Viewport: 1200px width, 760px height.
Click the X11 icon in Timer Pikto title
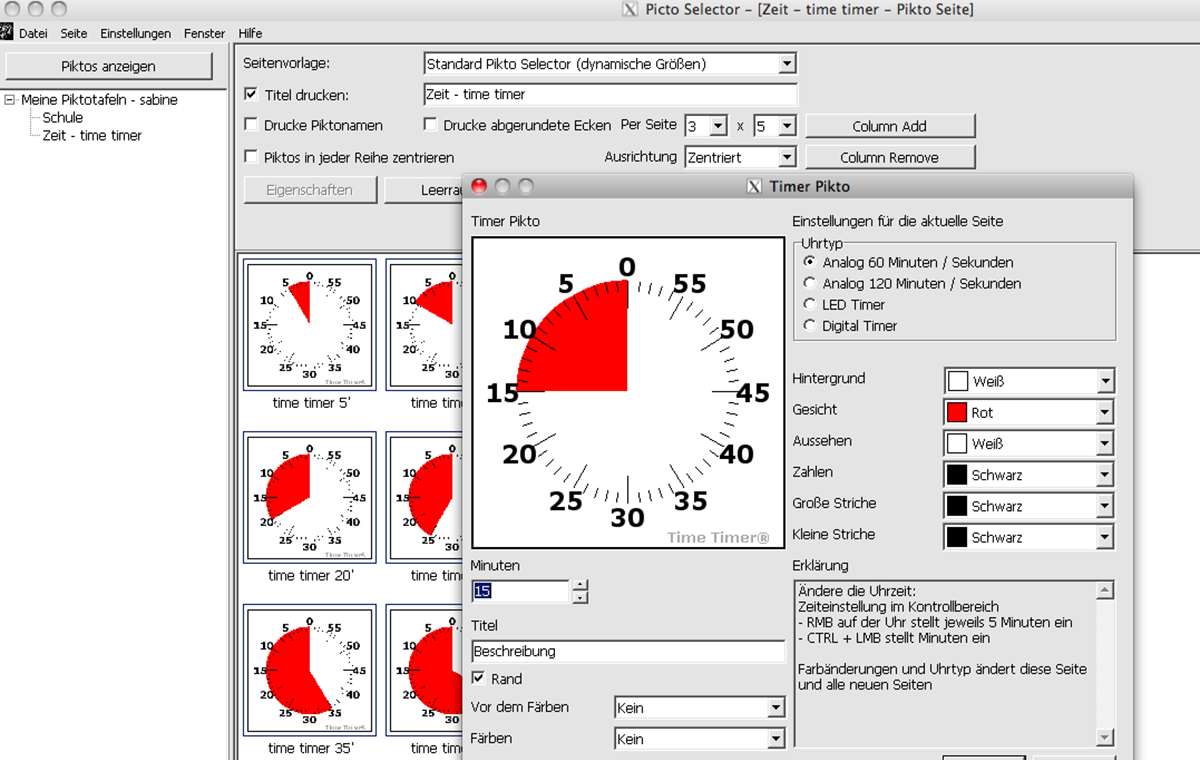pyautogui.click(x=755, y=186)
